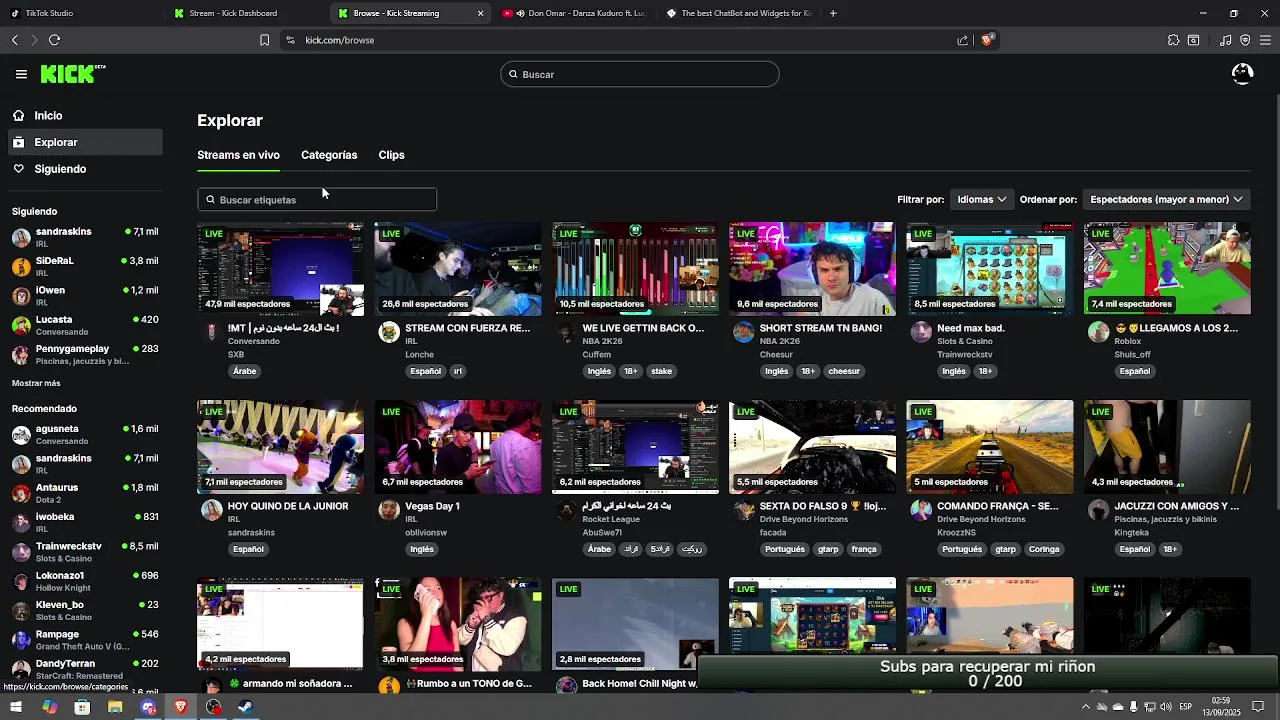This screenshot has width=1280, height=720.
Task: Click the HOY QUINO DE LA JUNIOR stream title
Action: coord(288,506)
